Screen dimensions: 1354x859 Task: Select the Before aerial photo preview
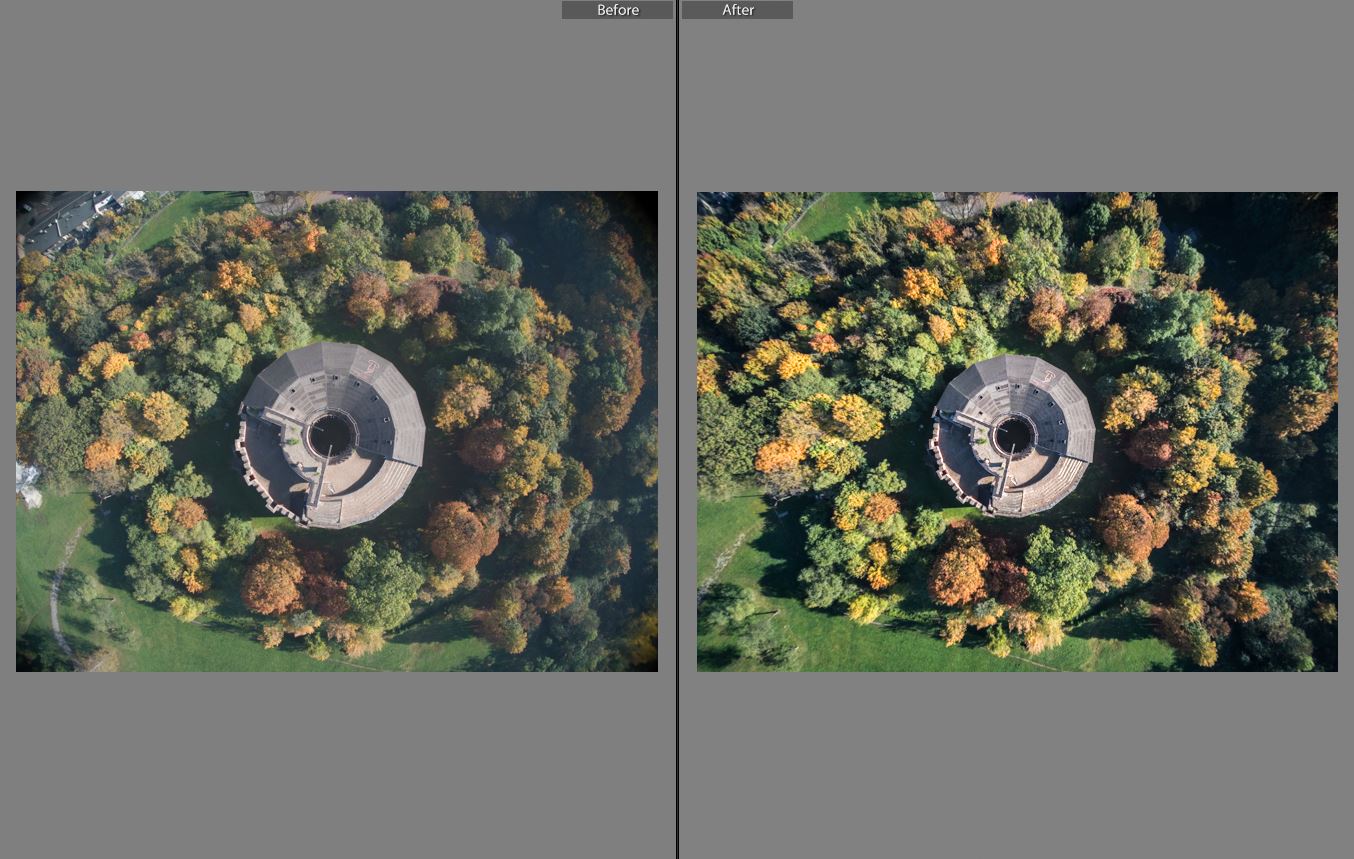337,431
